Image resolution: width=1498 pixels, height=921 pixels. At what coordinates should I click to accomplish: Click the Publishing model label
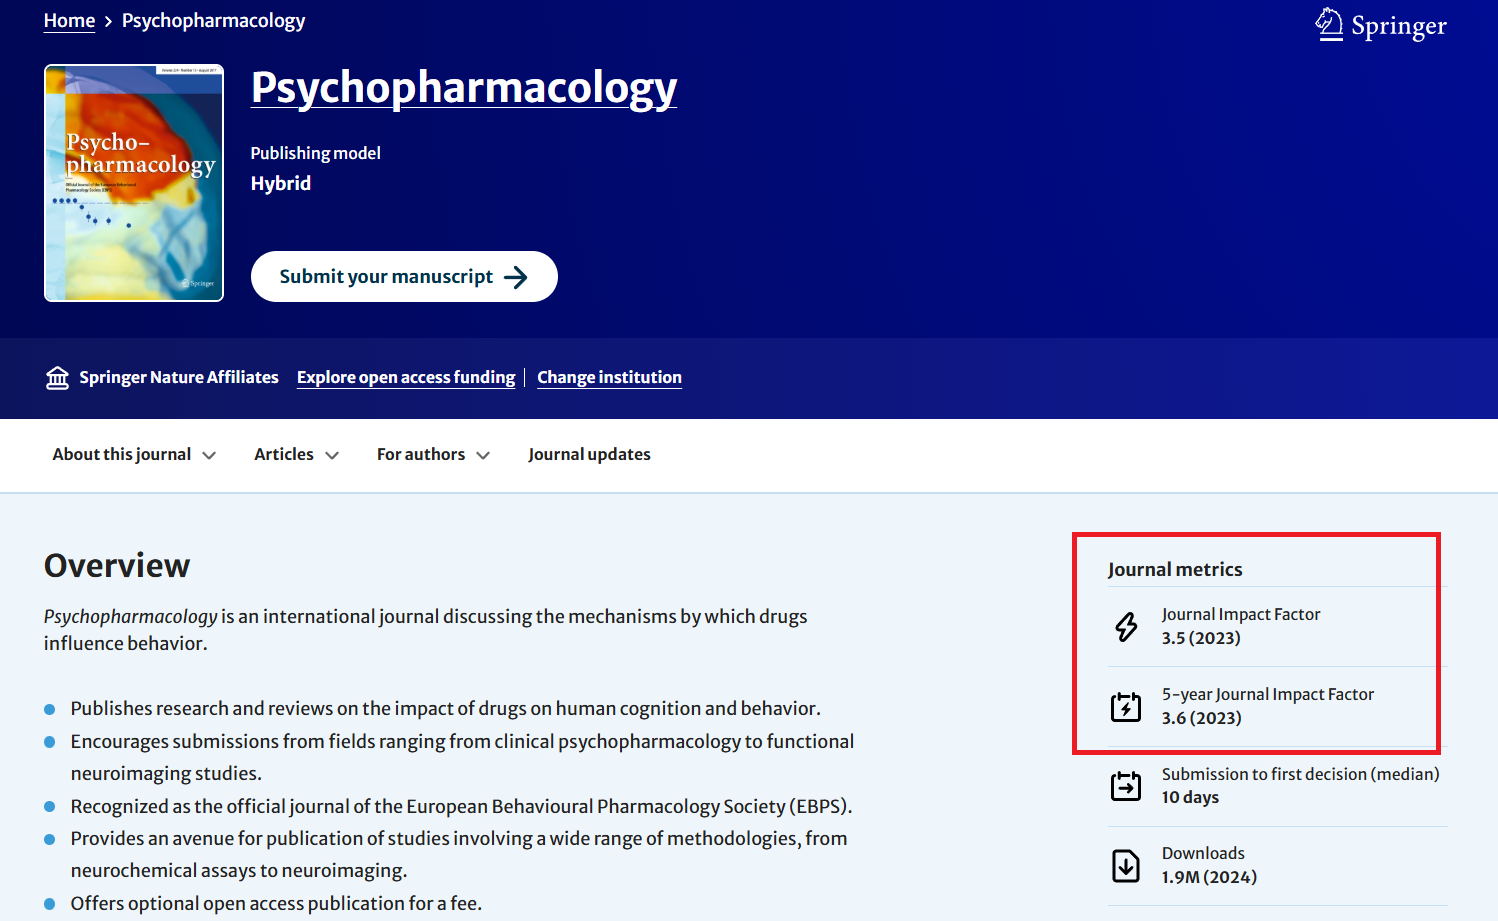coord(315,153)
